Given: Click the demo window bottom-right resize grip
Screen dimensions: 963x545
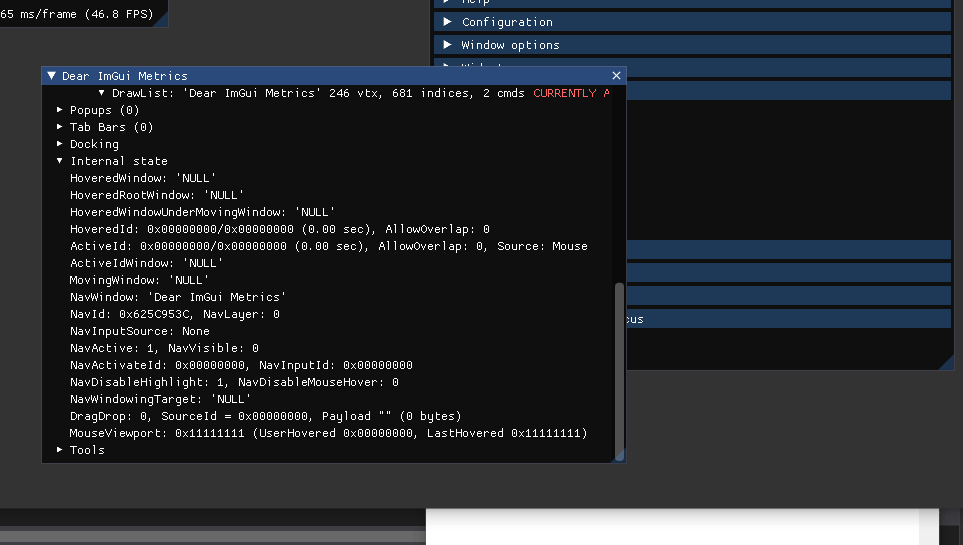Looking at the screenshot, I should [x=947, y=364].
